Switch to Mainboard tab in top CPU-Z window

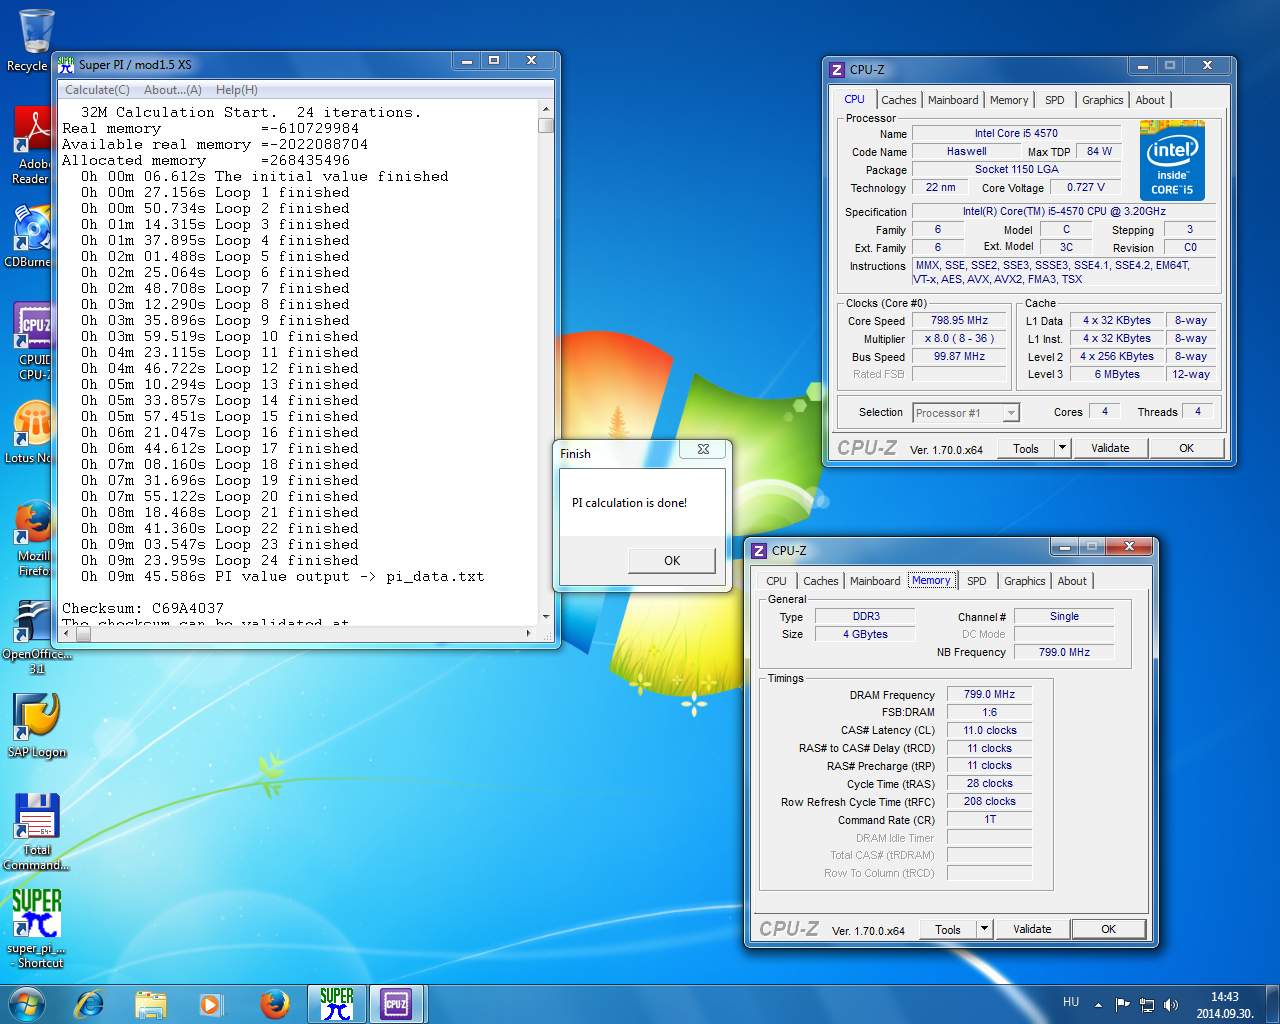point(953,100)
